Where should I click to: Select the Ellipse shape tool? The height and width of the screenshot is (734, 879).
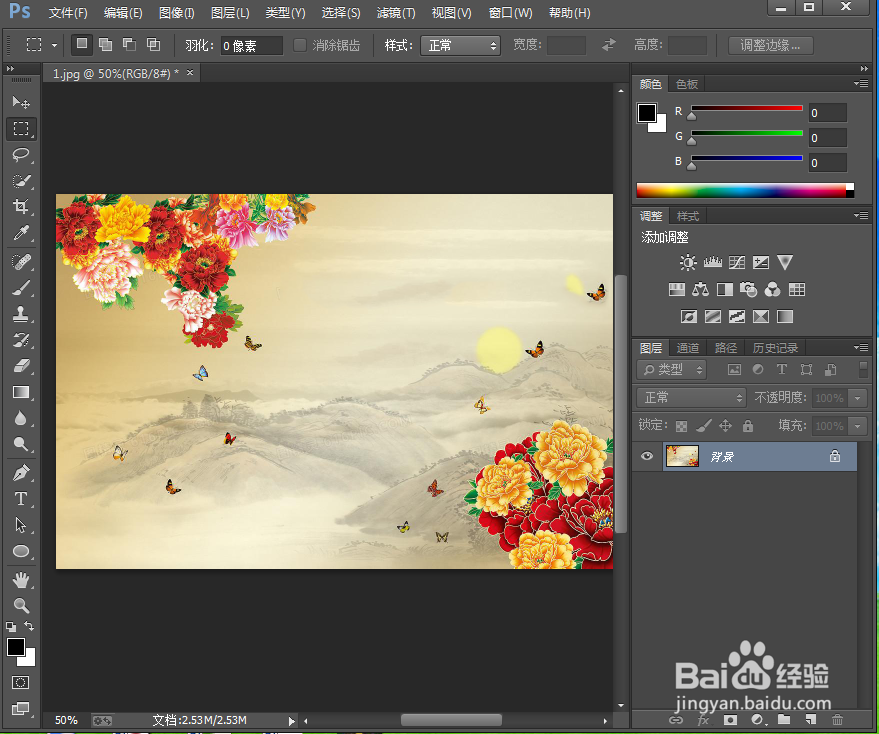tap(21, 551)
